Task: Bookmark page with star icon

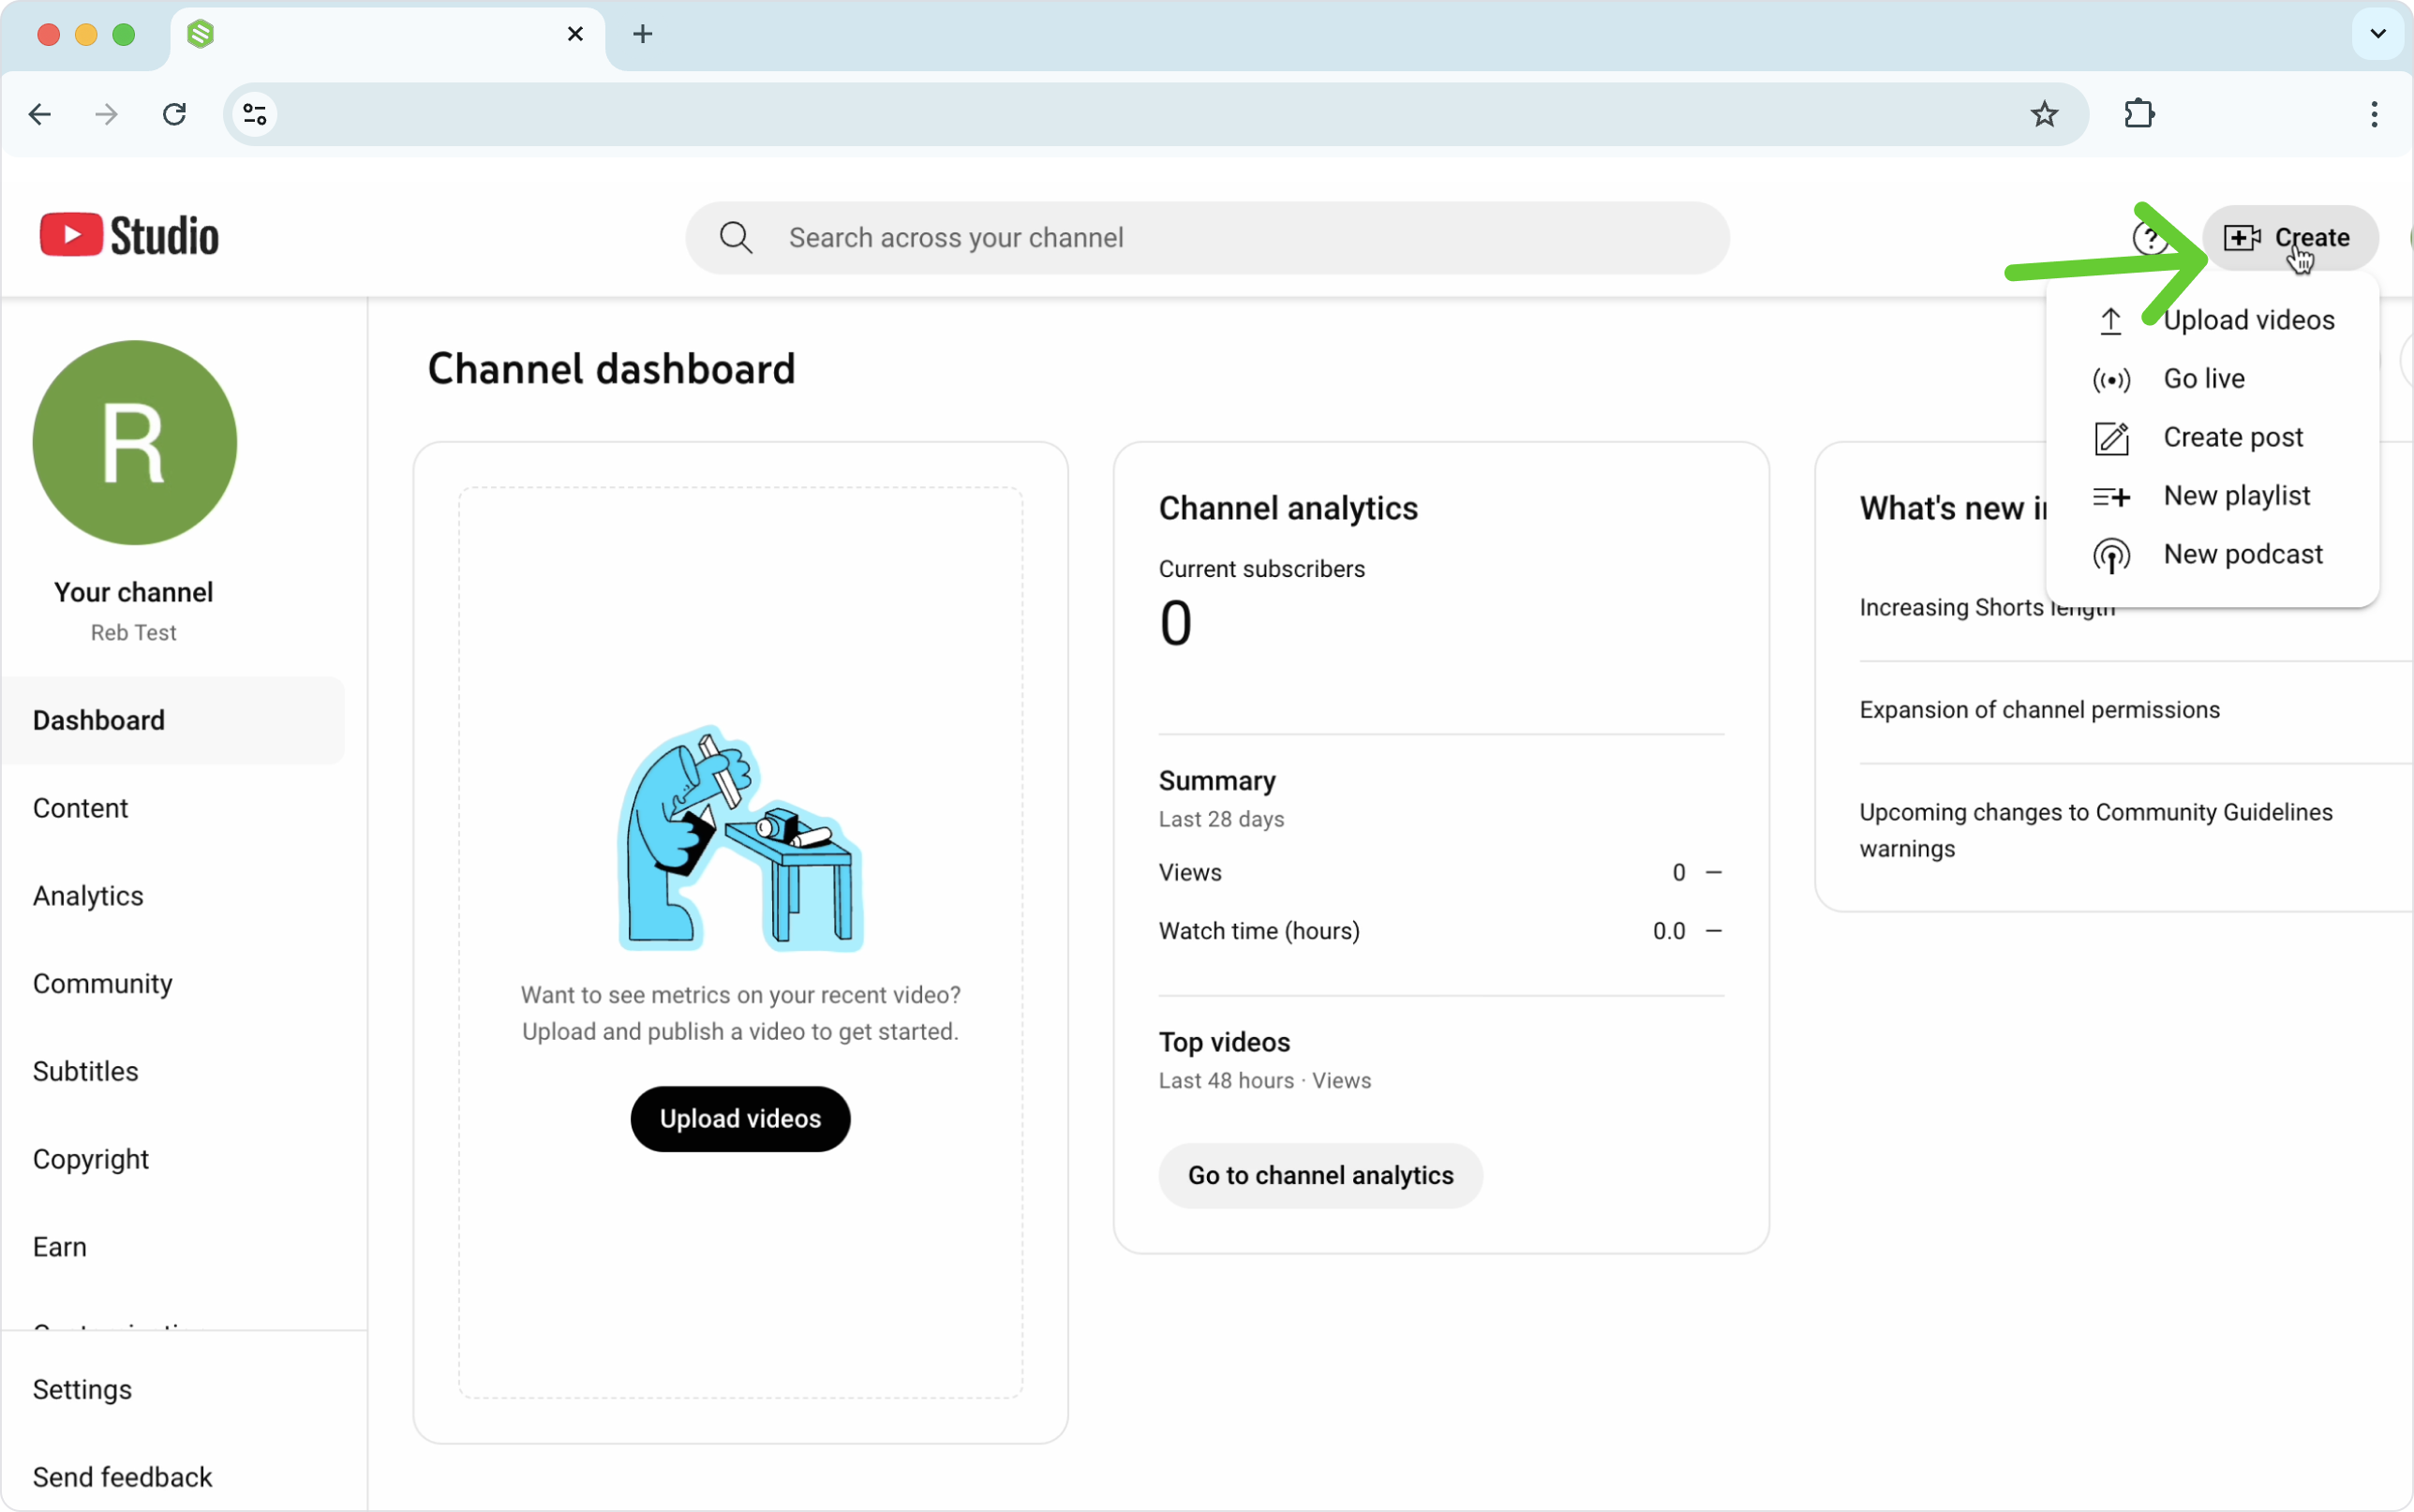Action: coord(2044,115)
